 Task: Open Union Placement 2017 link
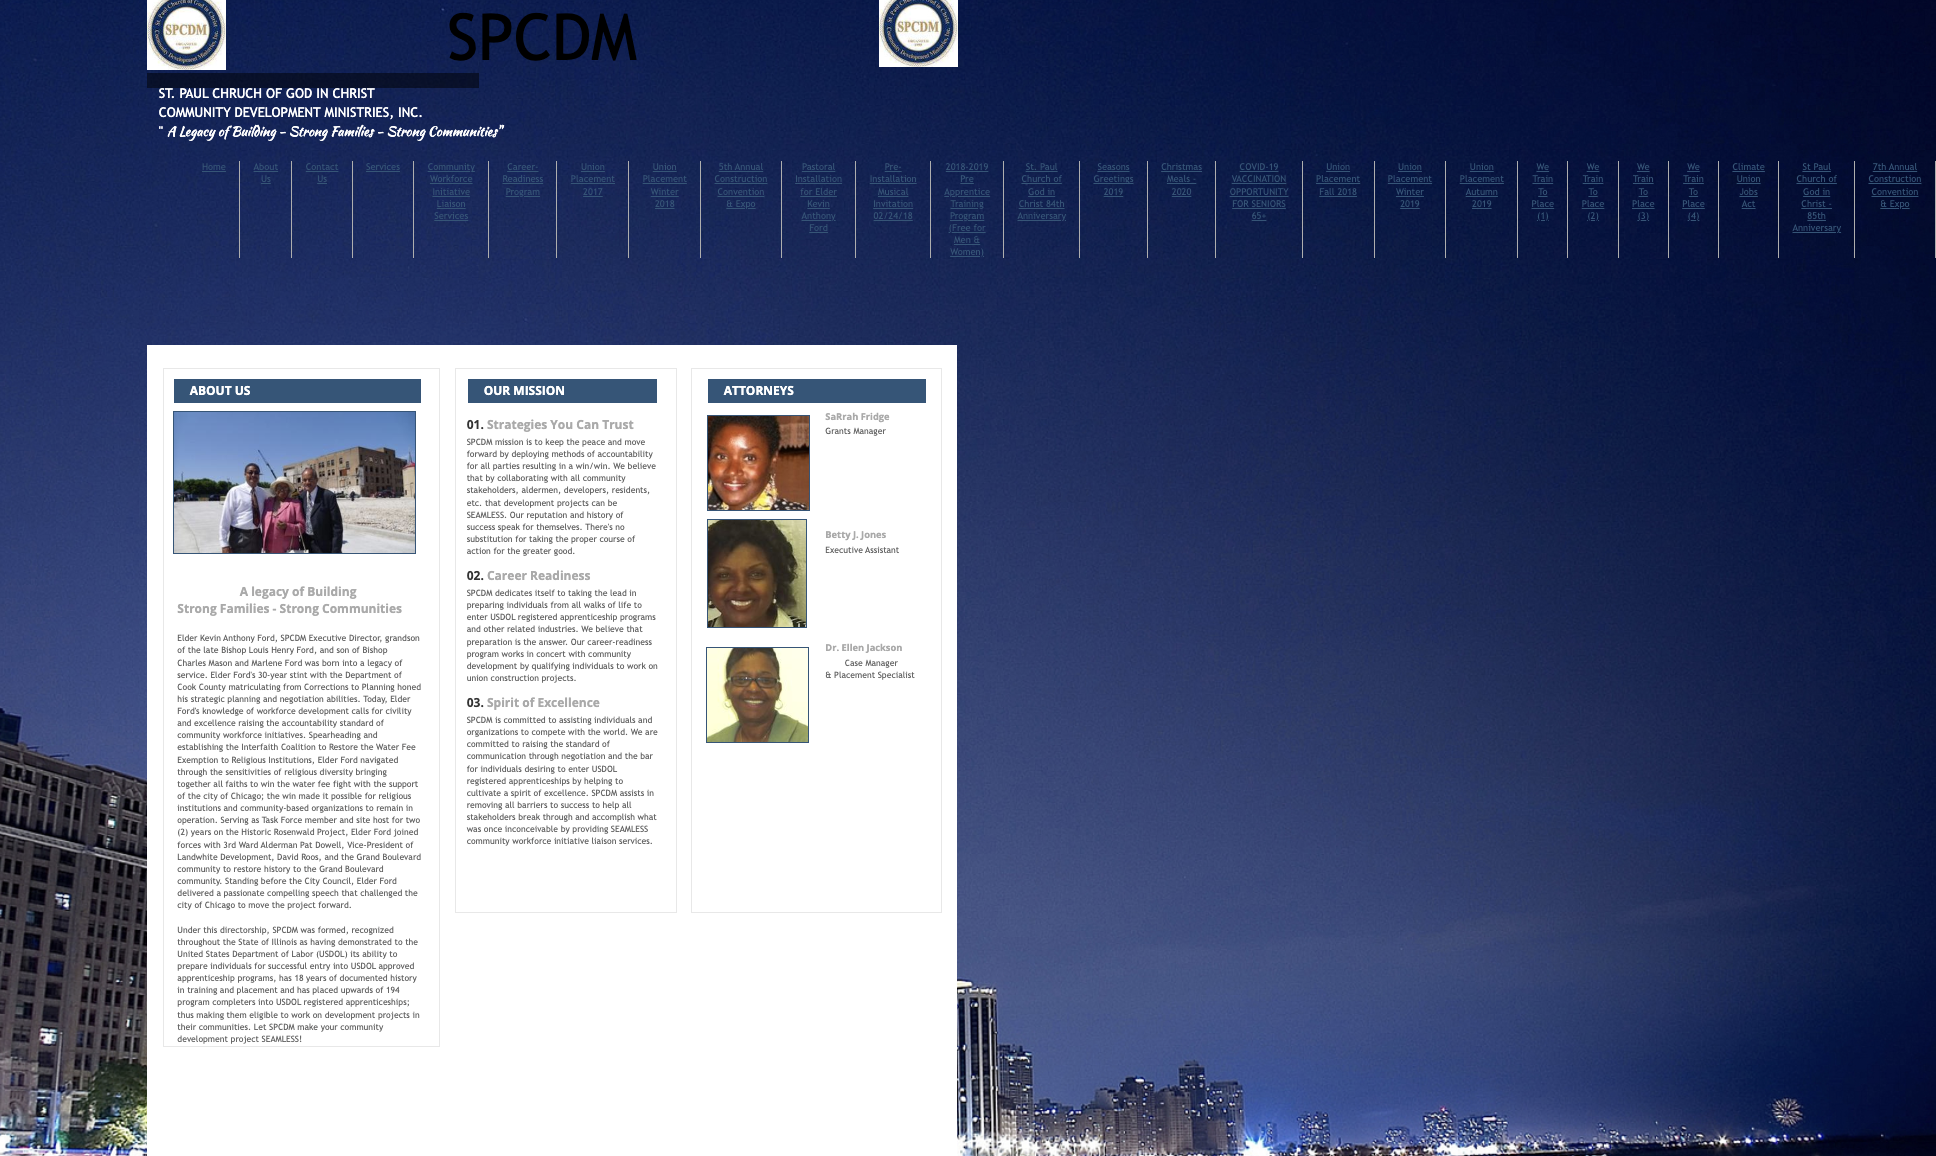tap(593, 179)
